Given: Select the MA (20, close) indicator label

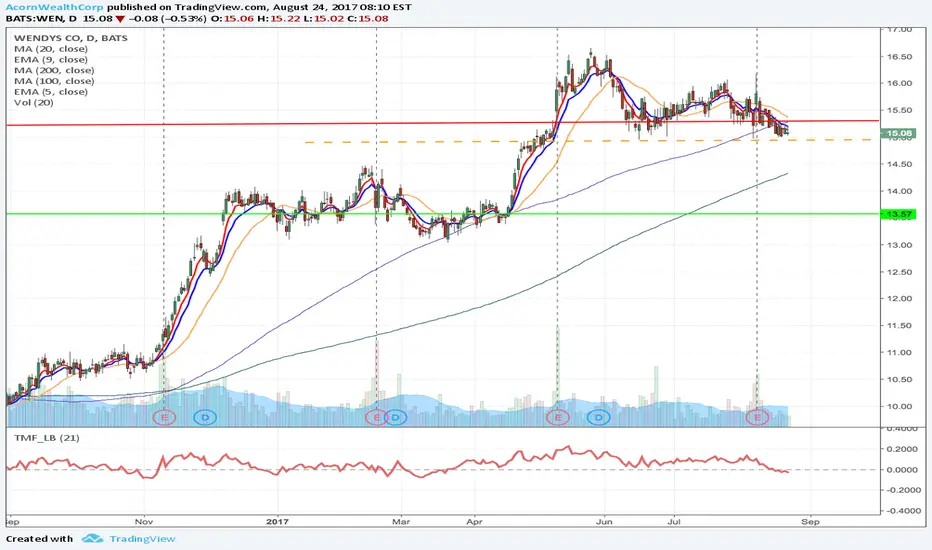Looking at the screenshot, I should (x=51, y=49).
